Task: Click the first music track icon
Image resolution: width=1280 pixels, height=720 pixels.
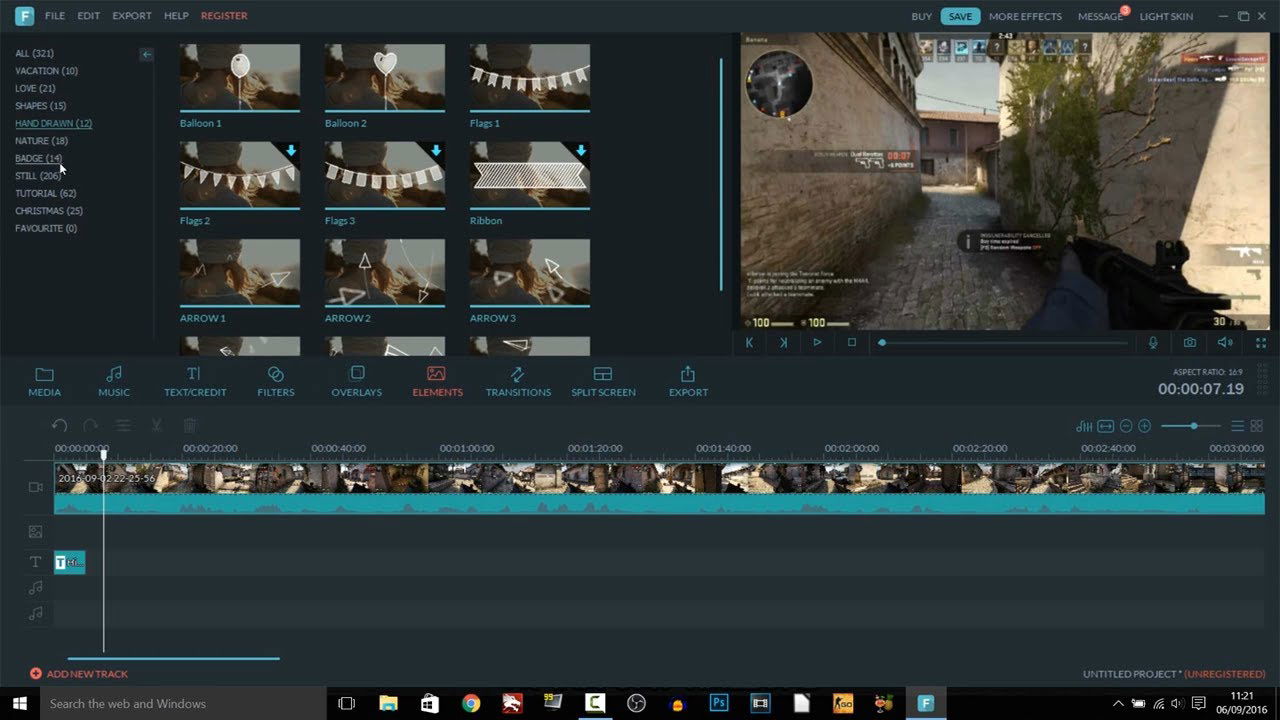Action: coord(36,587)
